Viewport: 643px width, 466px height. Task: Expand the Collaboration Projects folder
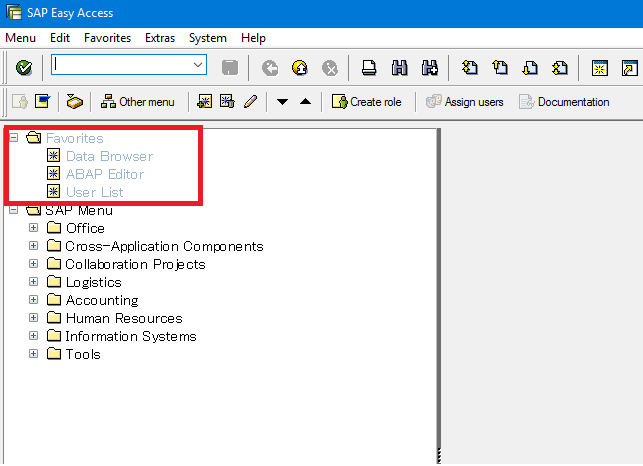(x=34, y=264)
